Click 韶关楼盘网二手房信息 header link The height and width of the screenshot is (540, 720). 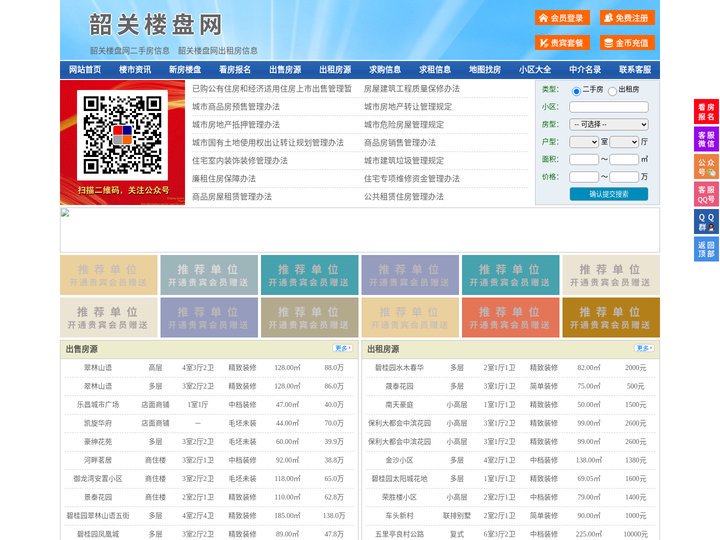pyautogui.click(x=129, y=51)
